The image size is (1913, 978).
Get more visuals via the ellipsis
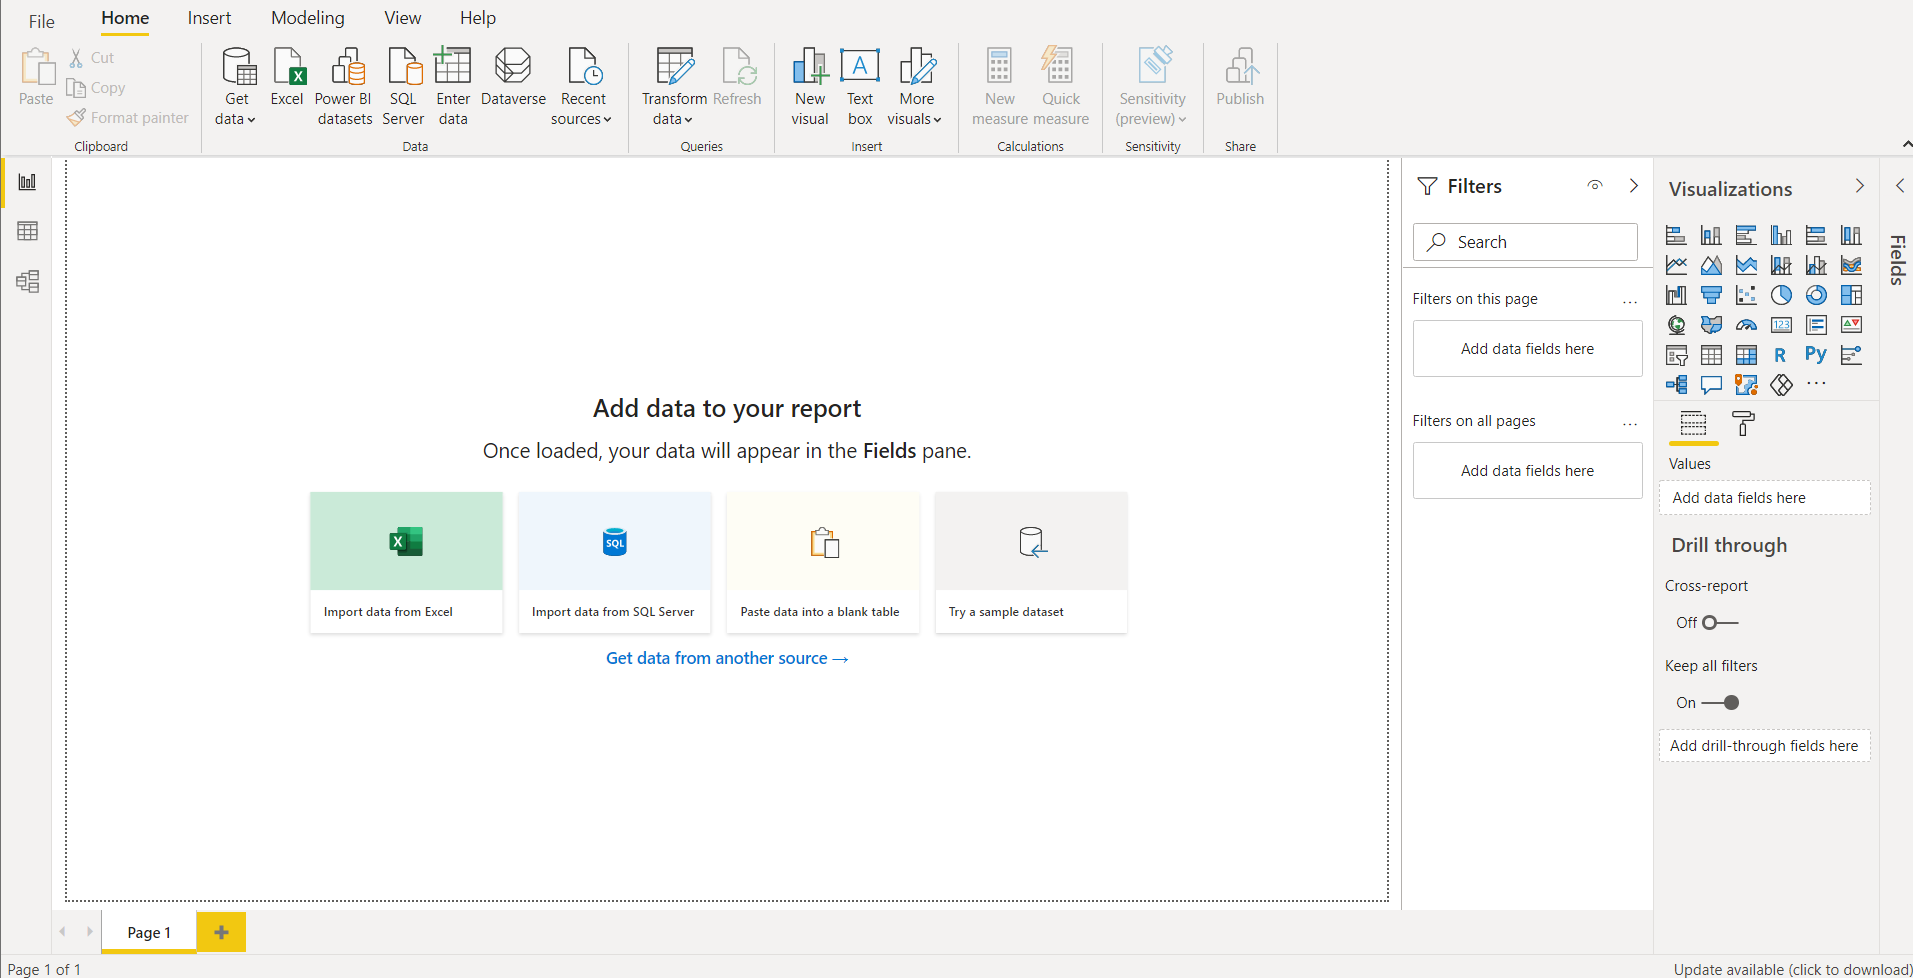1817,384
